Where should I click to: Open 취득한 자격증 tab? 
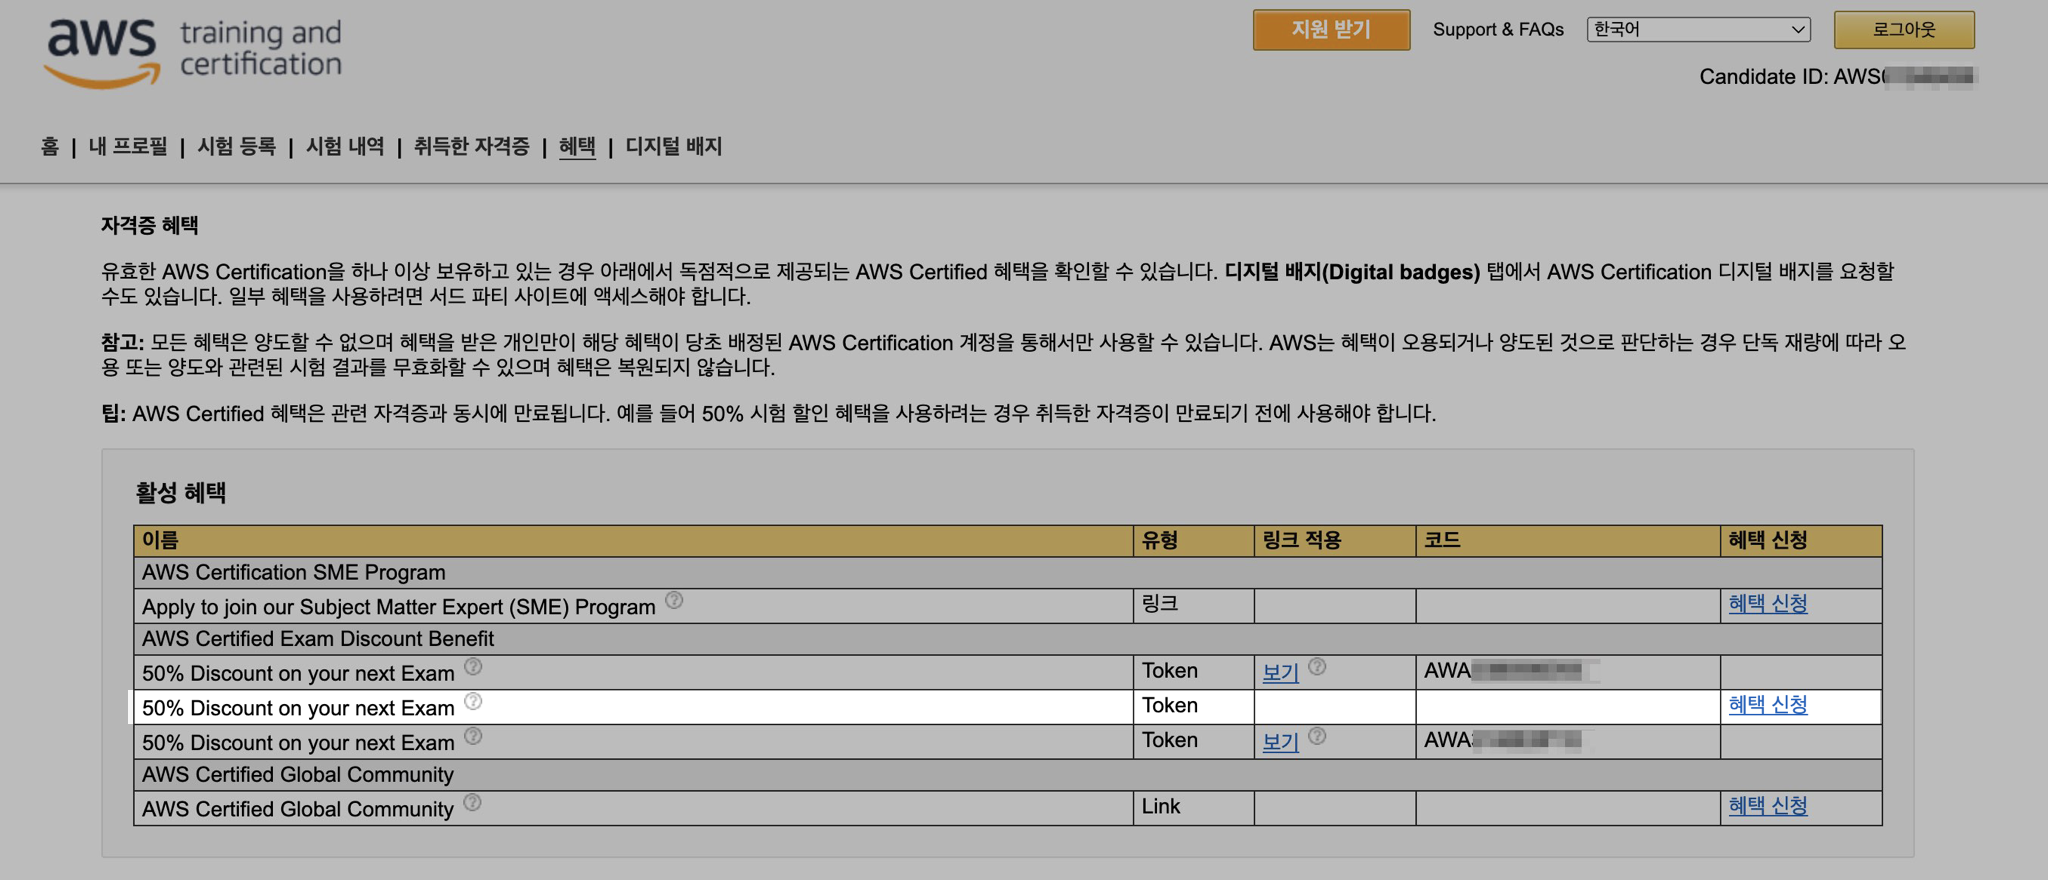[x=471, y=146]
